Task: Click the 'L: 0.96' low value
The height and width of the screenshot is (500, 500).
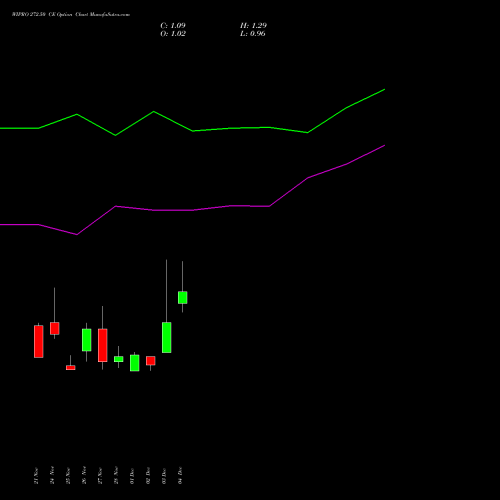Action: pos(253,34)
